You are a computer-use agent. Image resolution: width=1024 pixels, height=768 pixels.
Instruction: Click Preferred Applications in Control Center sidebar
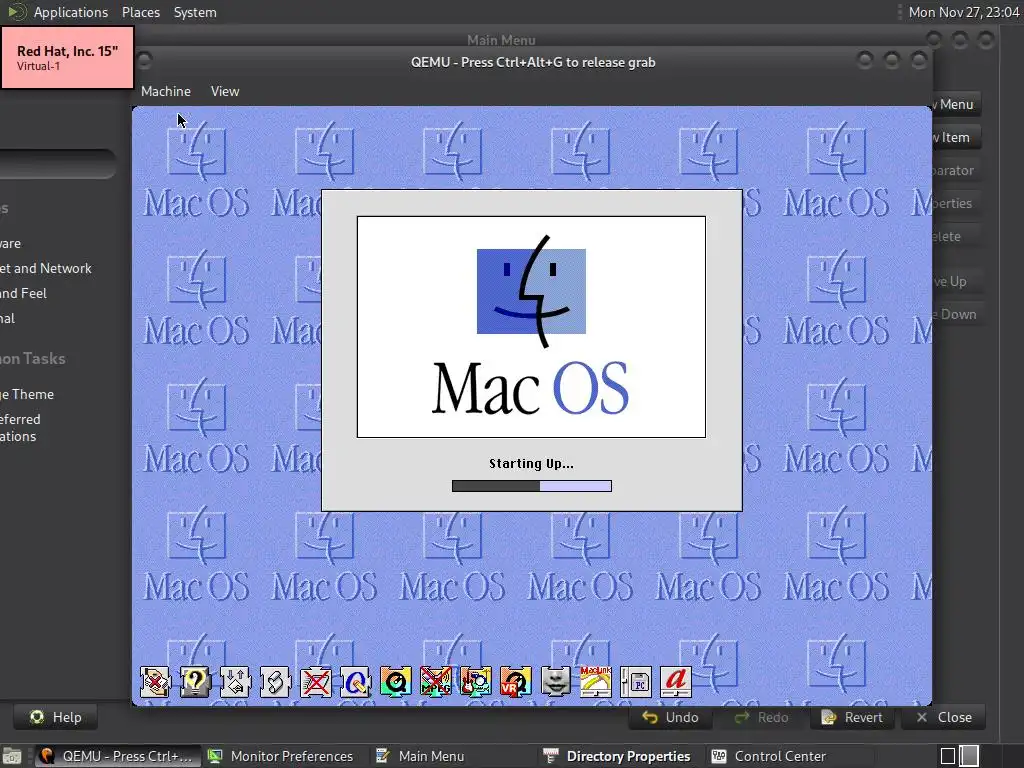point(20,428)
